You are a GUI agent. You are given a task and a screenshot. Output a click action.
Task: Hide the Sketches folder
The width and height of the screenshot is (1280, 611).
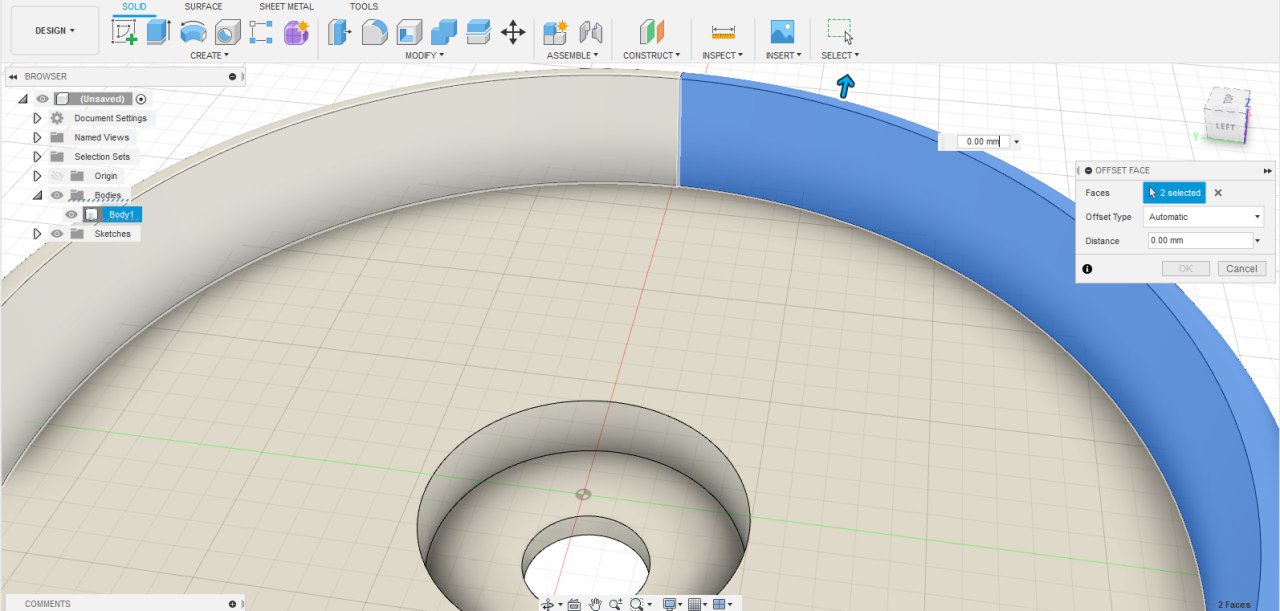(x=57, y=234)
